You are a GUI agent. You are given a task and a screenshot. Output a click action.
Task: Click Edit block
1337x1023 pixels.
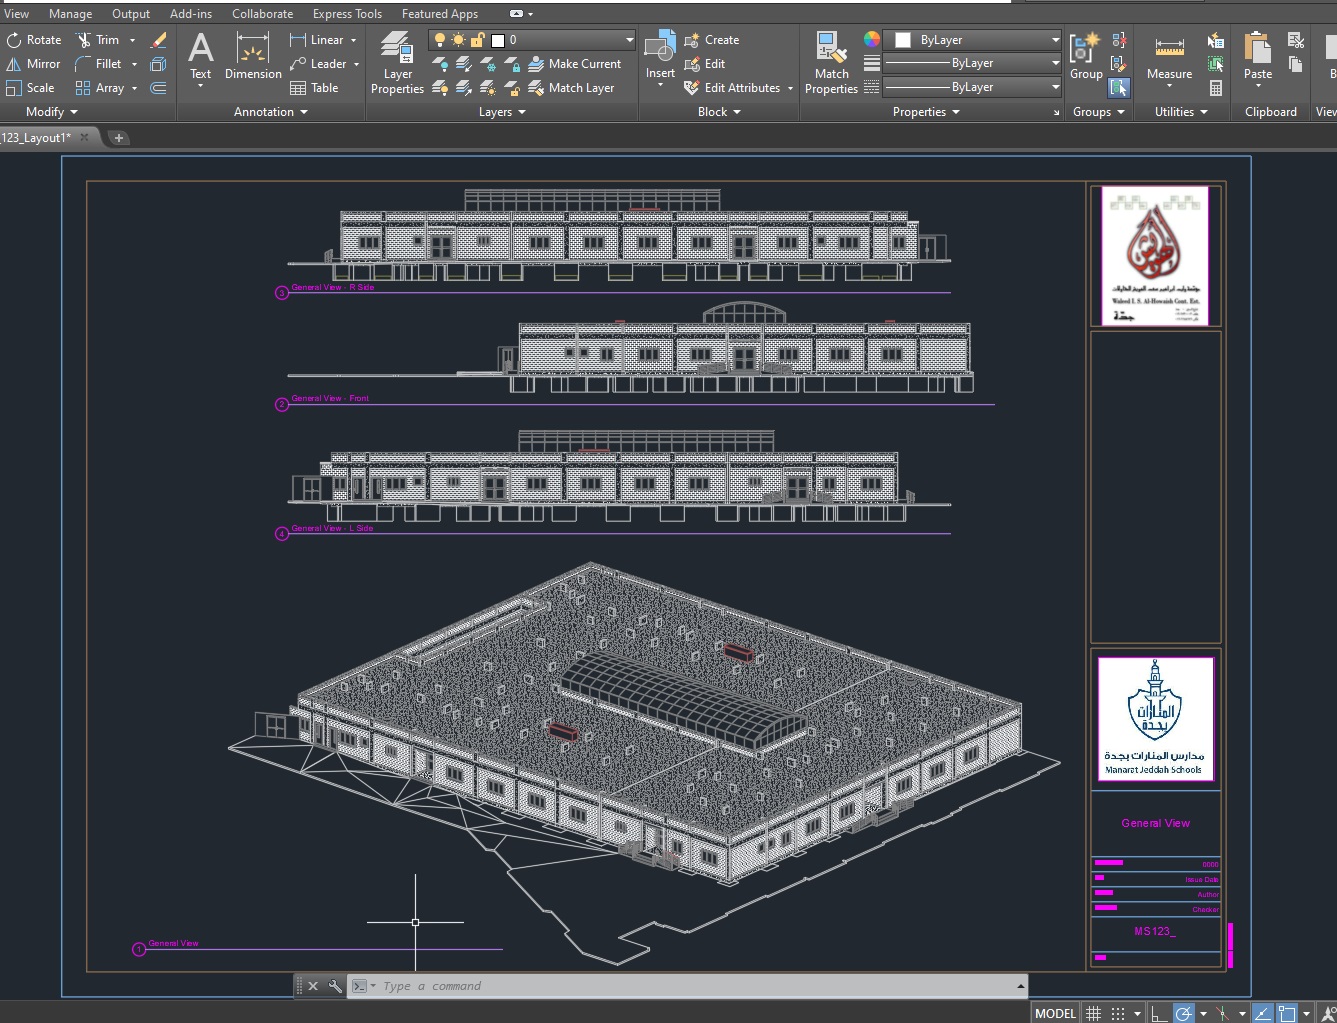coord(705,64)
